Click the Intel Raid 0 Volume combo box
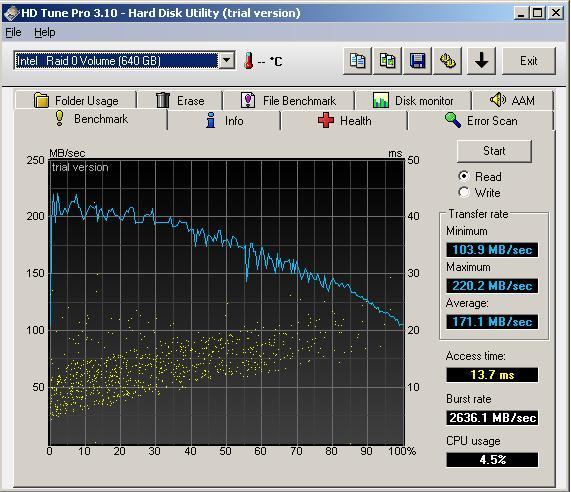 [124, 60]
